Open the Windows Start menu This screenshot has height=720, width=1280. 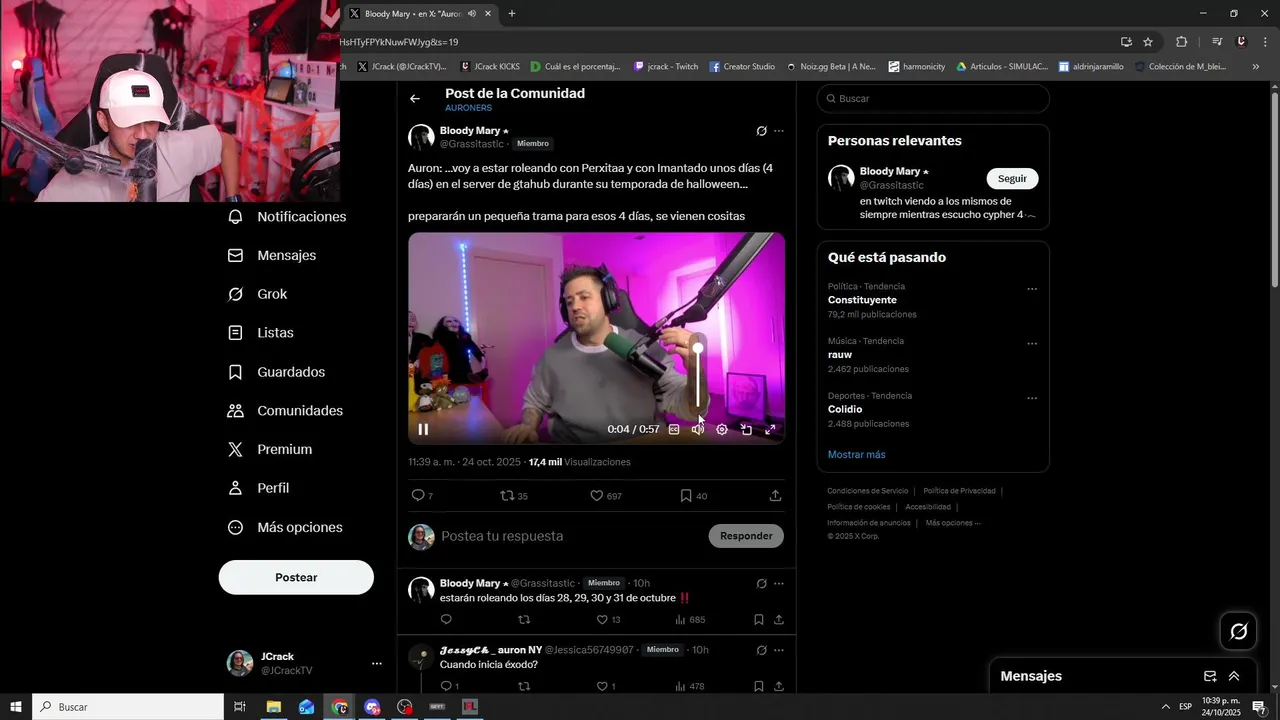coord(16,707)
